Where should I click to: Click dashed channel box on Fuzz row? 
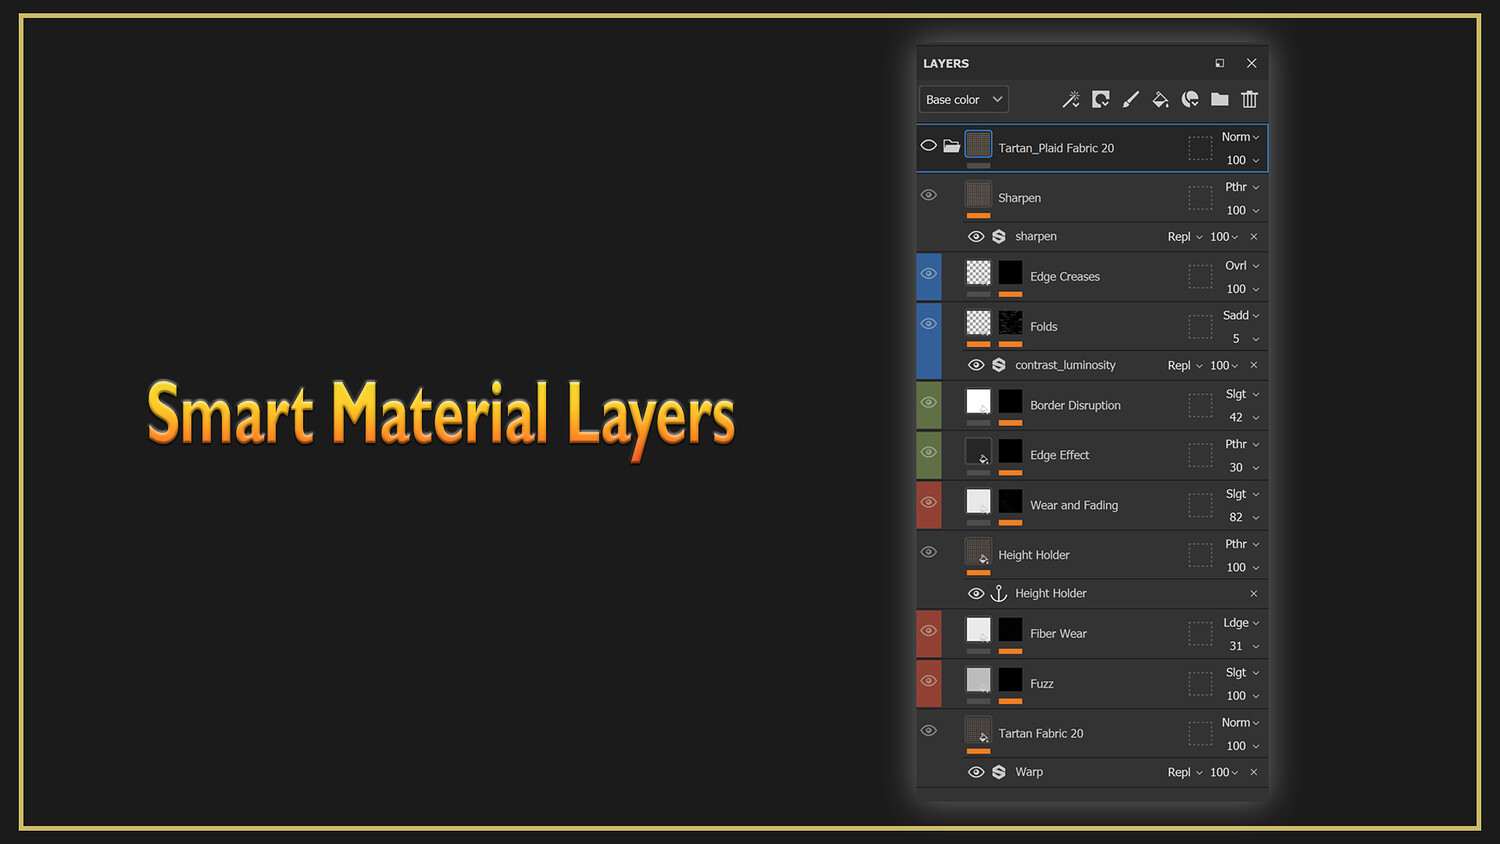click(x=1200, y=684)
